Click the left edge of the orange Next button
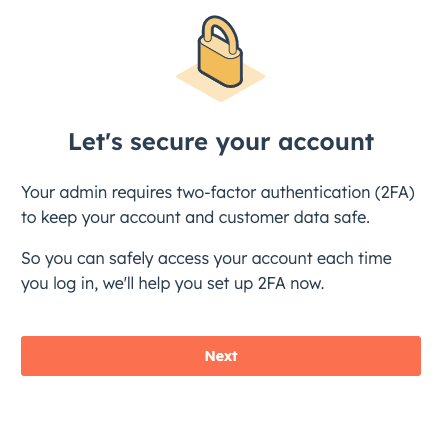Screen dimensions: 447x421 [25, 356]
